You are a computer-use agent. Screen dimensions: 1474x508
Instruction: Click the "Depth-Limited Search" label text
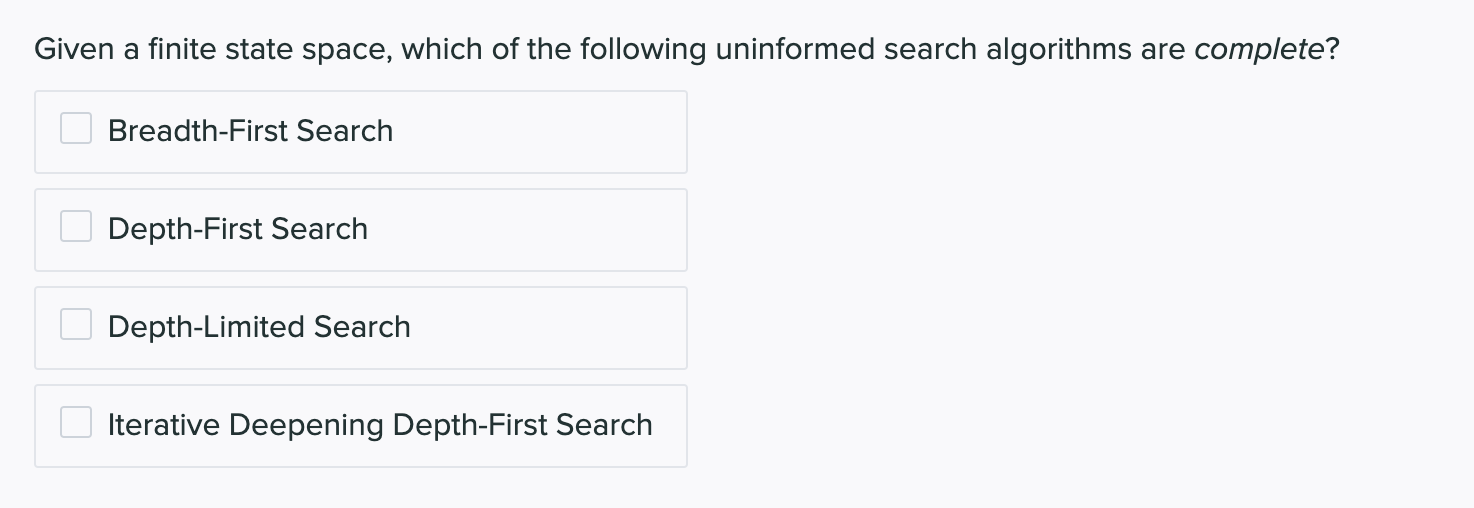[x=259, y=327]
